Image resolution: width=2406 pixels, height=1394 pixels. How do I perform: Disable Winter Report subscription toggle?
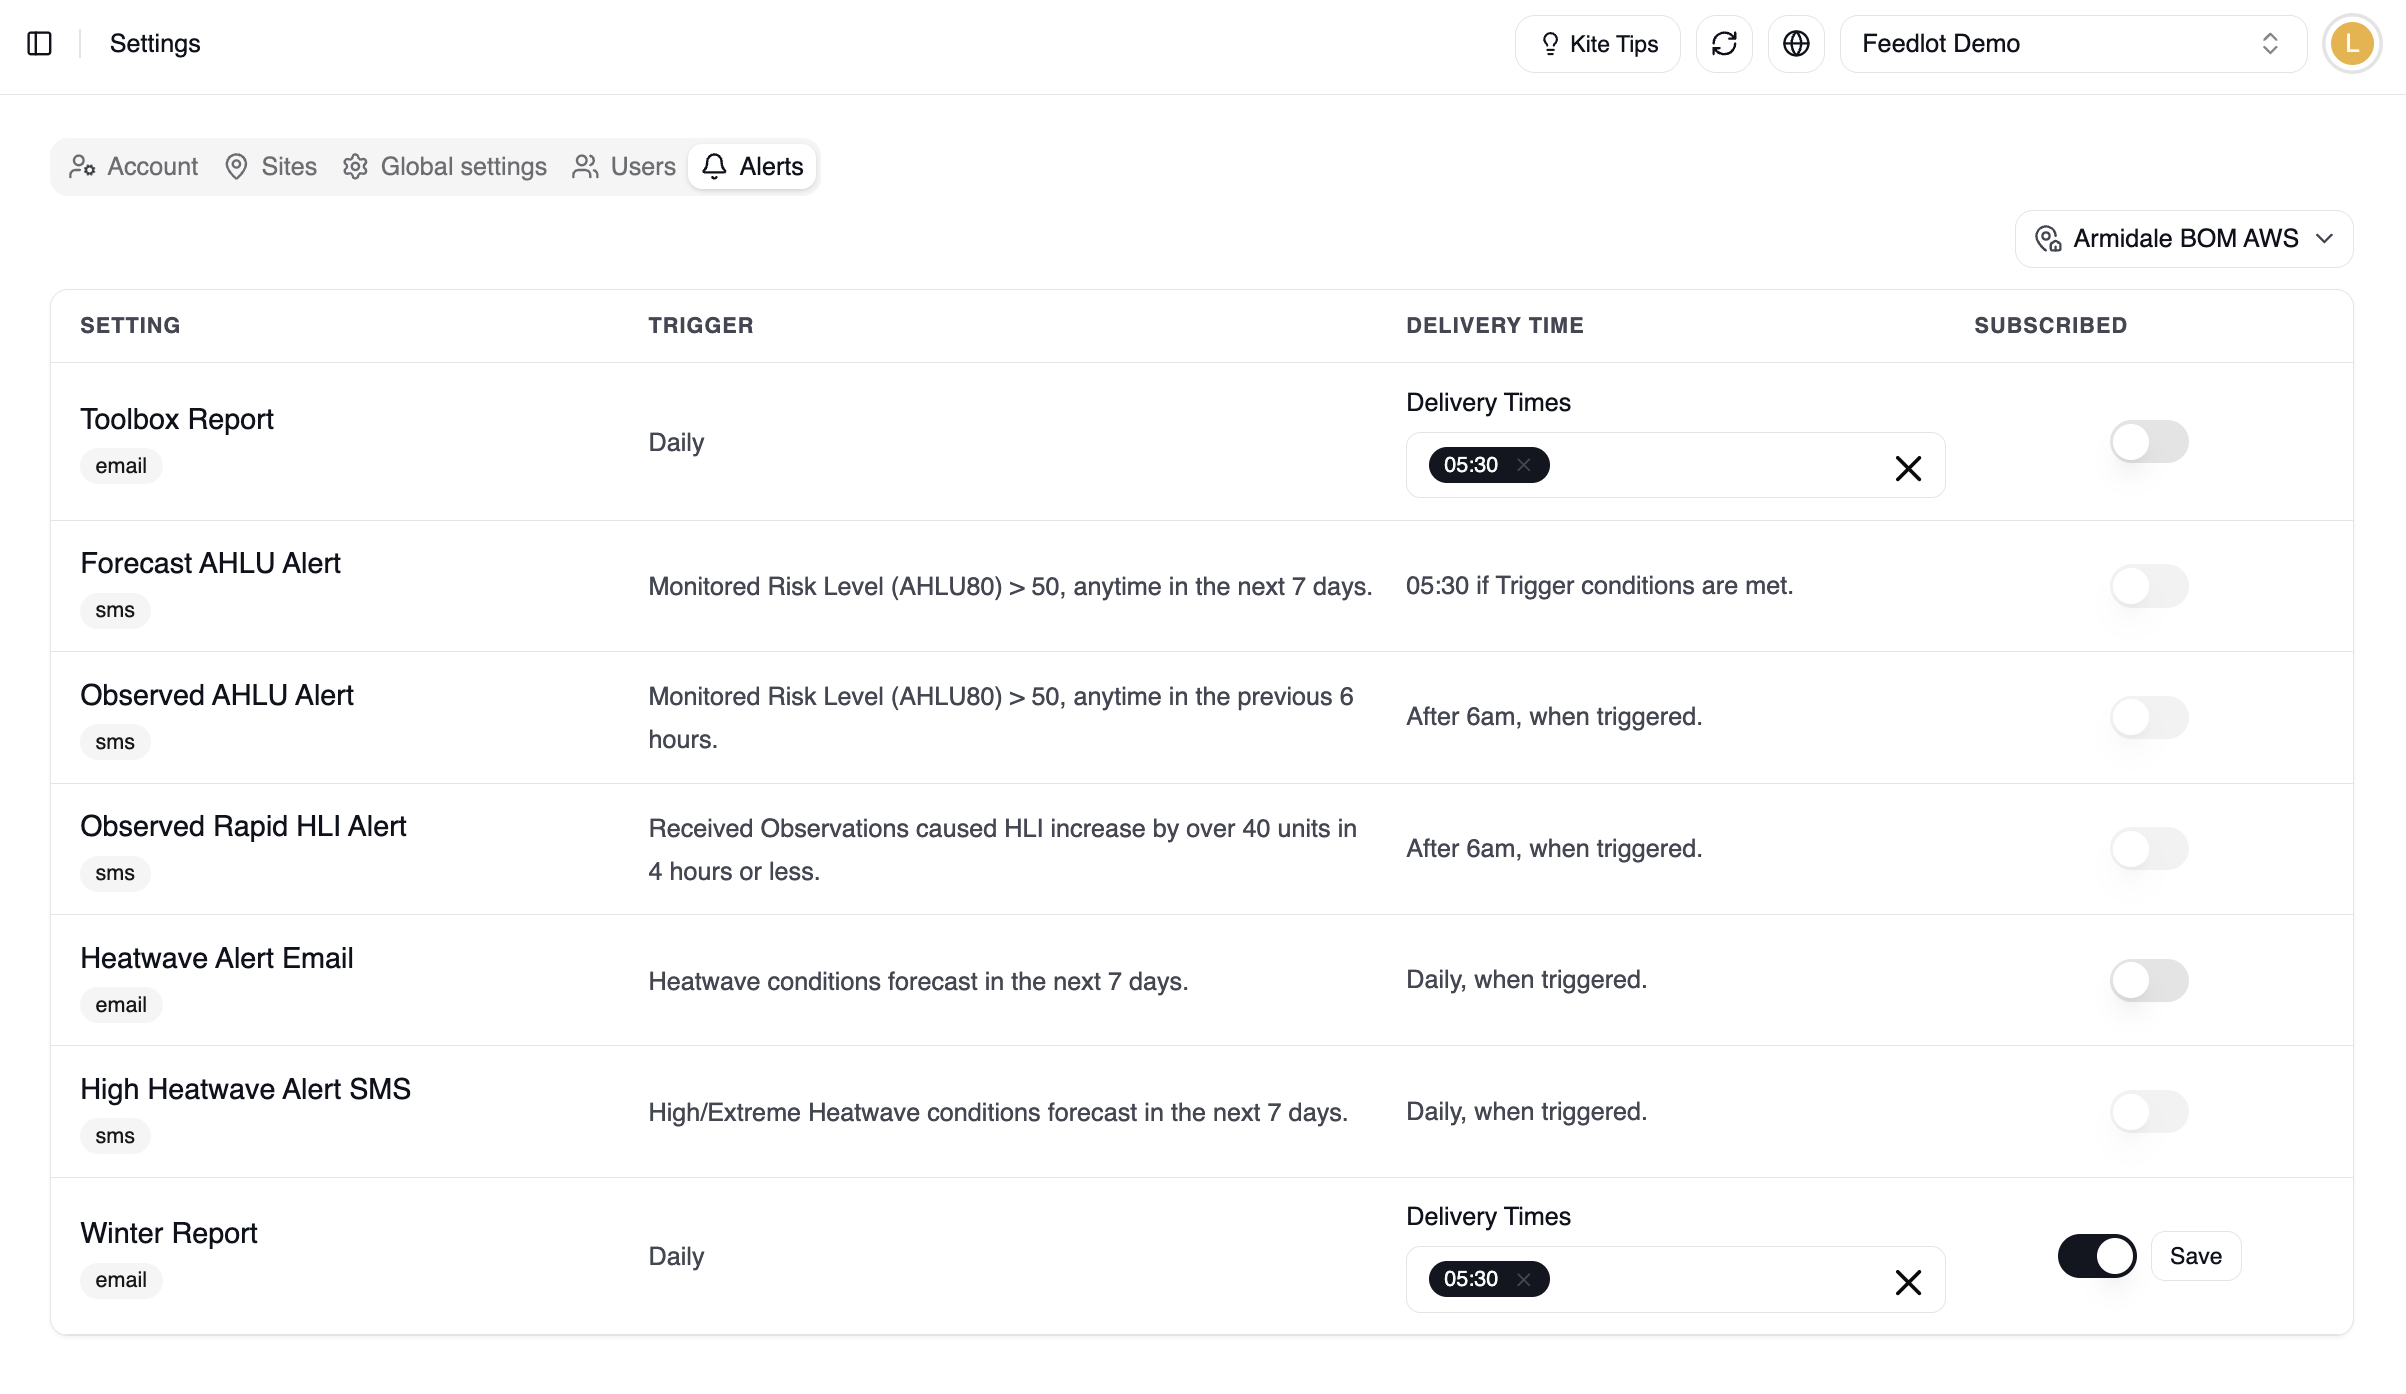click(2097, 1256)
